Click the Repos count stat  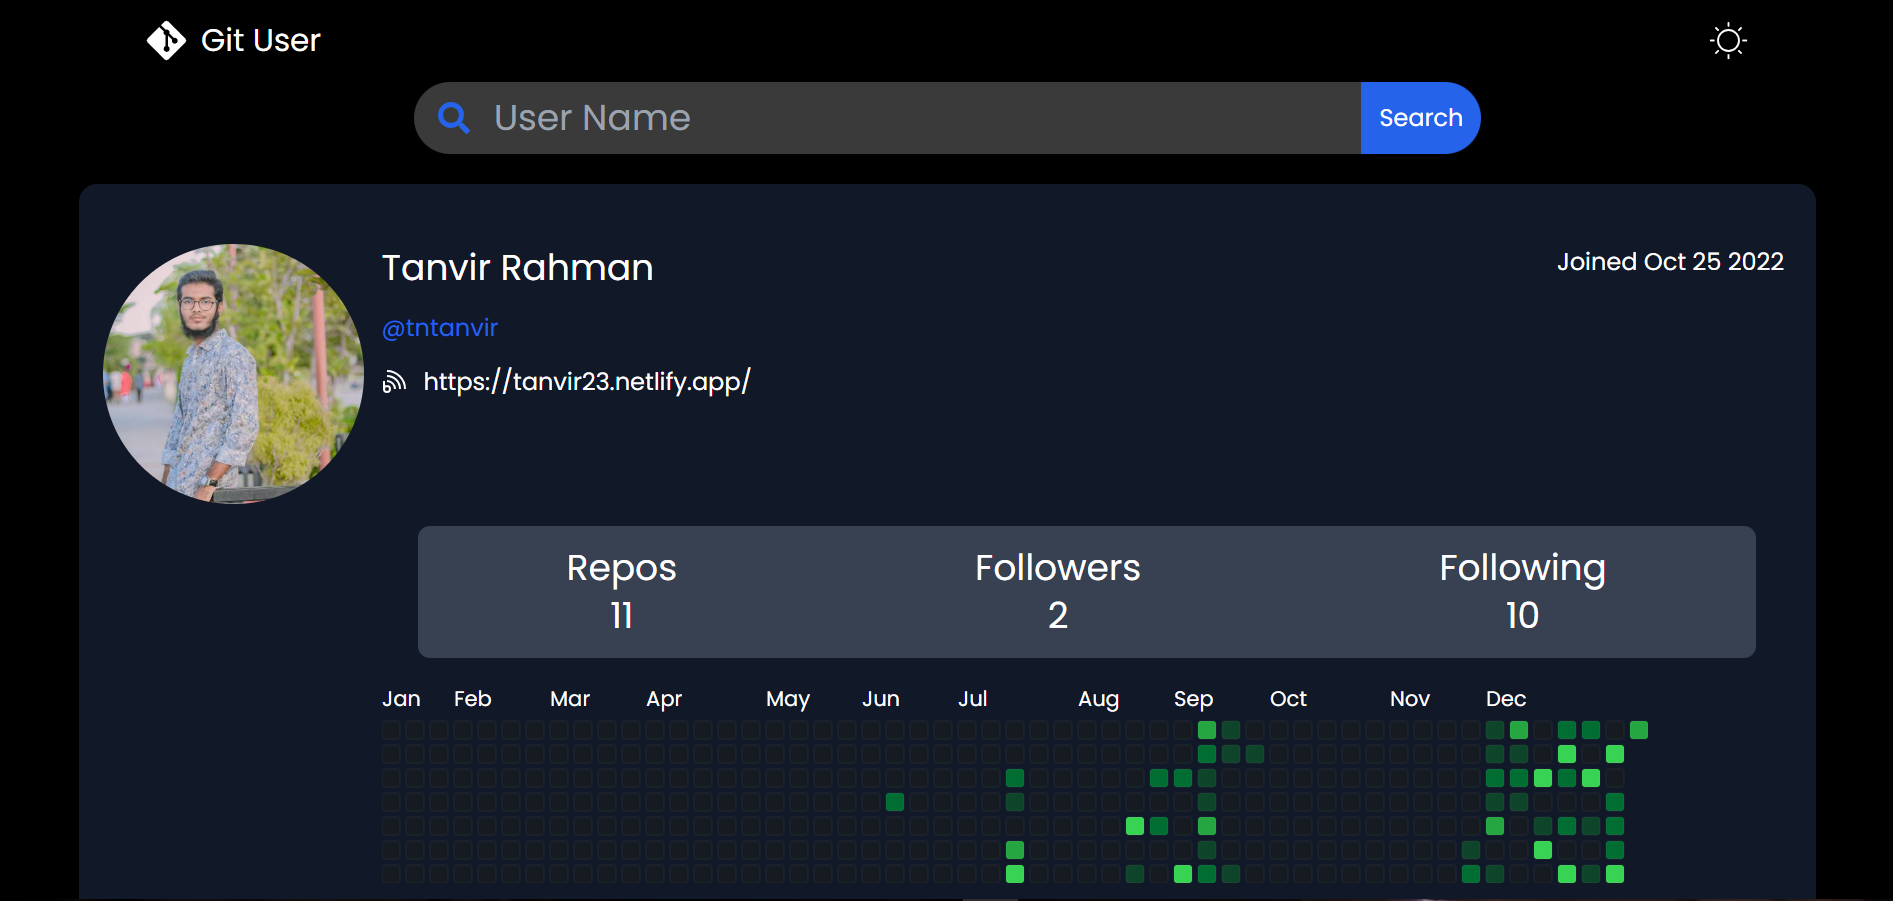[622, 592]
